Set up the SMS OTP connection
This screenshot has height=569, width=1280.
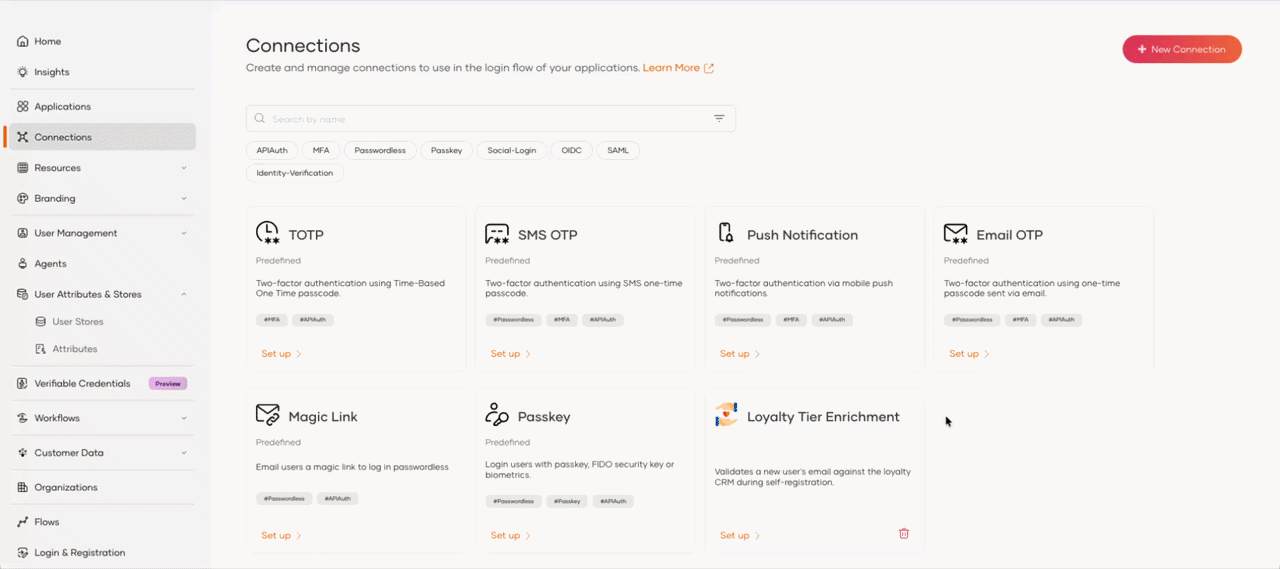point(510,354)
